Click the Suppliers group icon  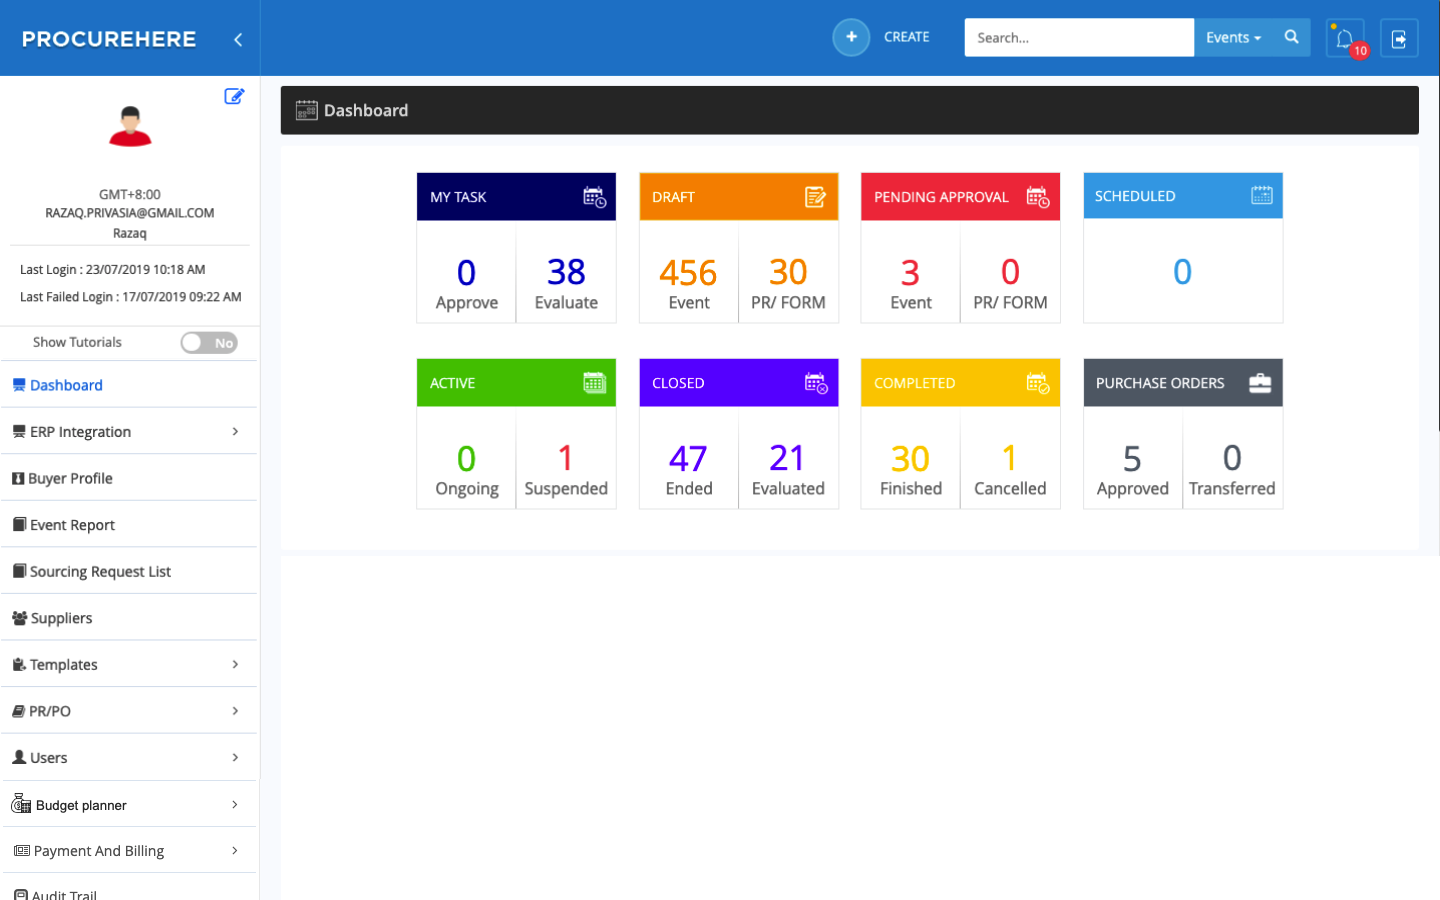tap(19, 618)
